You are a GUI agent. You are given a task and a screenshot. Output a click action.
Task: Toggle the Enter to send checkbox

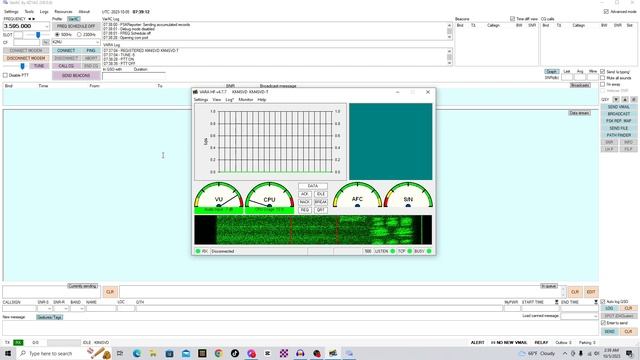click(603, 323)
